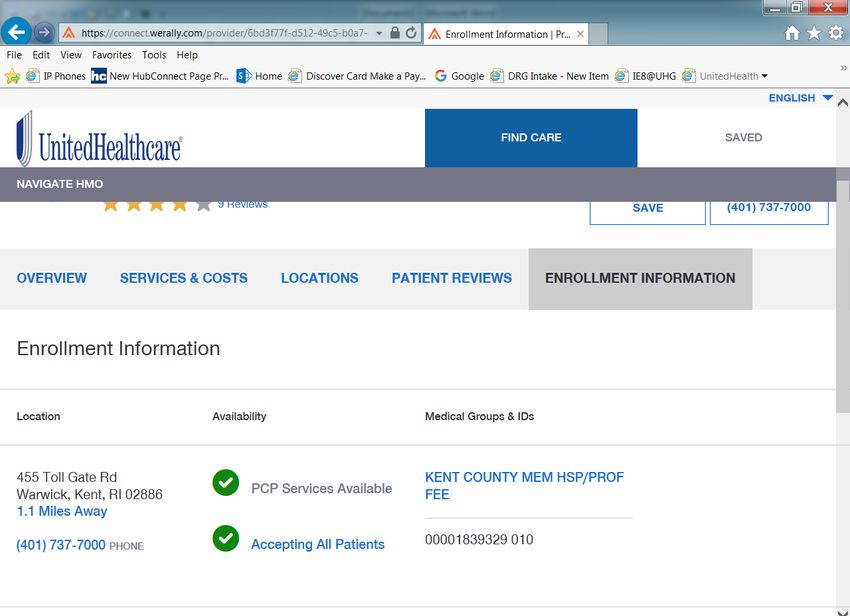Select the Enrollment Information browser tab
The image size is (850, 616).
[506, 34]
